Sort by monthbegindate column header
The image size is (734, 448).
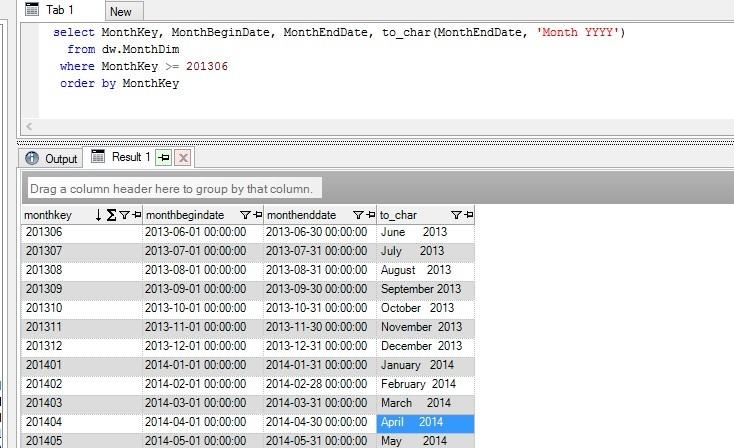coord(185,215)
